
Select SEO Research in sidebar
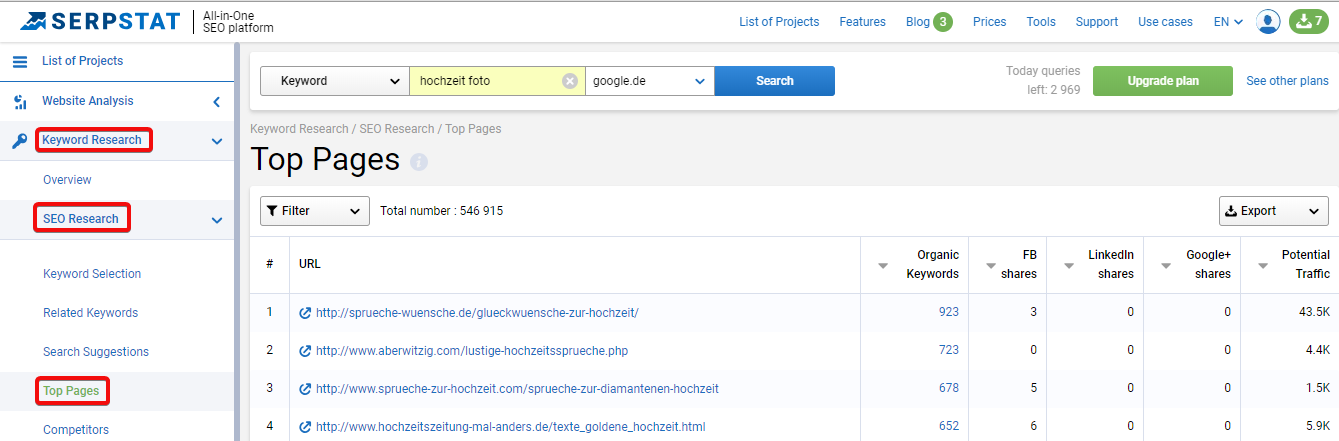pos(80,219)
